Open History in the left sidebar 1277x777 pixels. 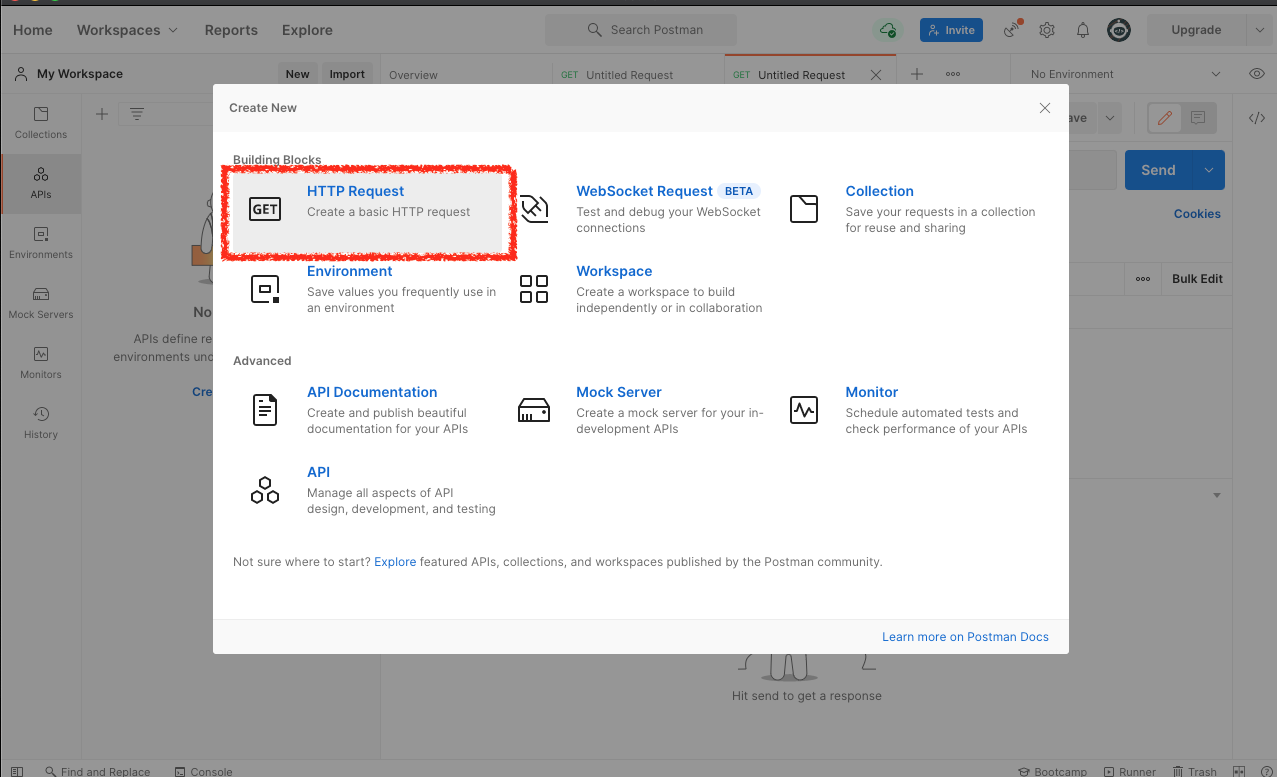(x=41, y=423)
